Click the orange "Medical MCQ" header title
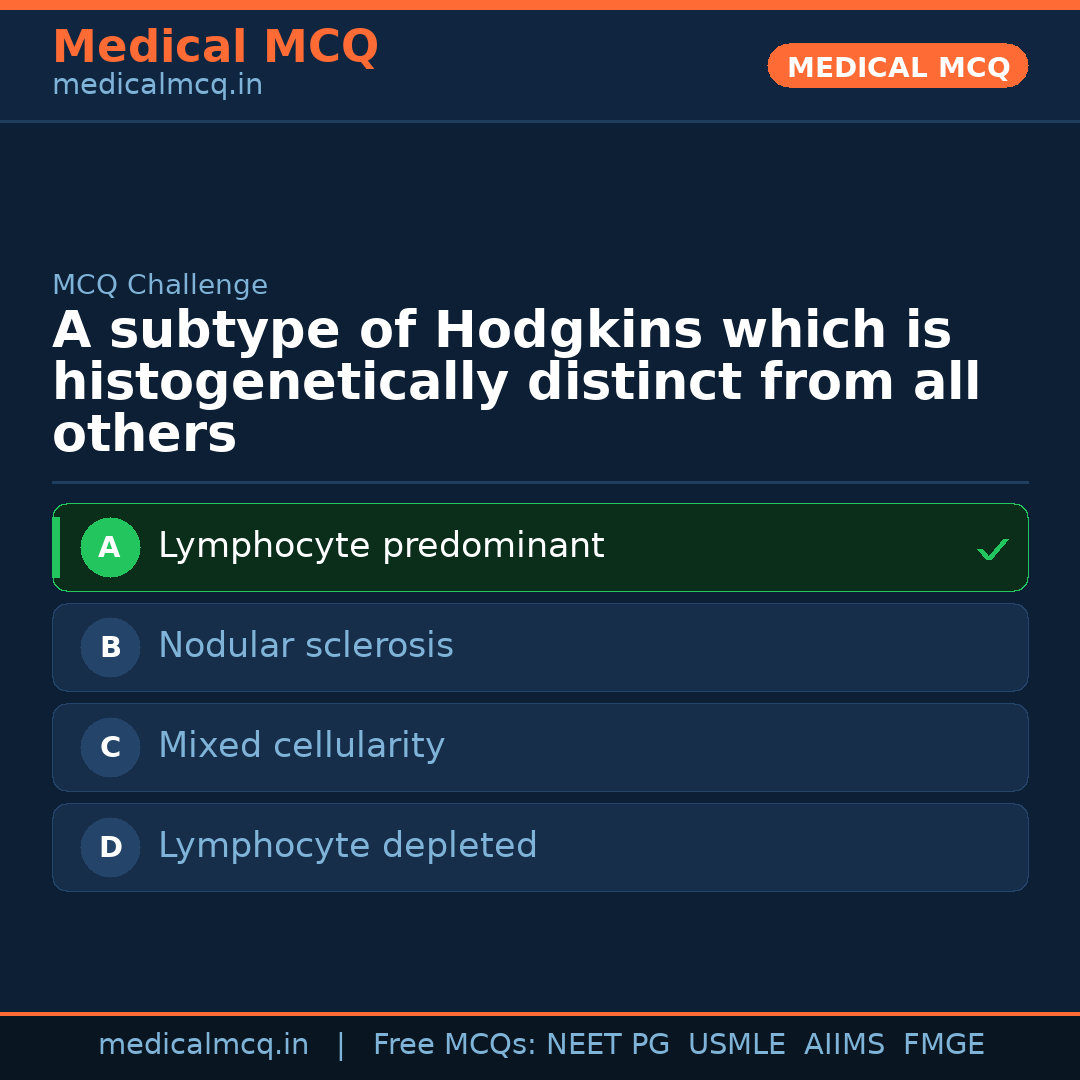This screenshot has width=1080, height=1080. 215,47
